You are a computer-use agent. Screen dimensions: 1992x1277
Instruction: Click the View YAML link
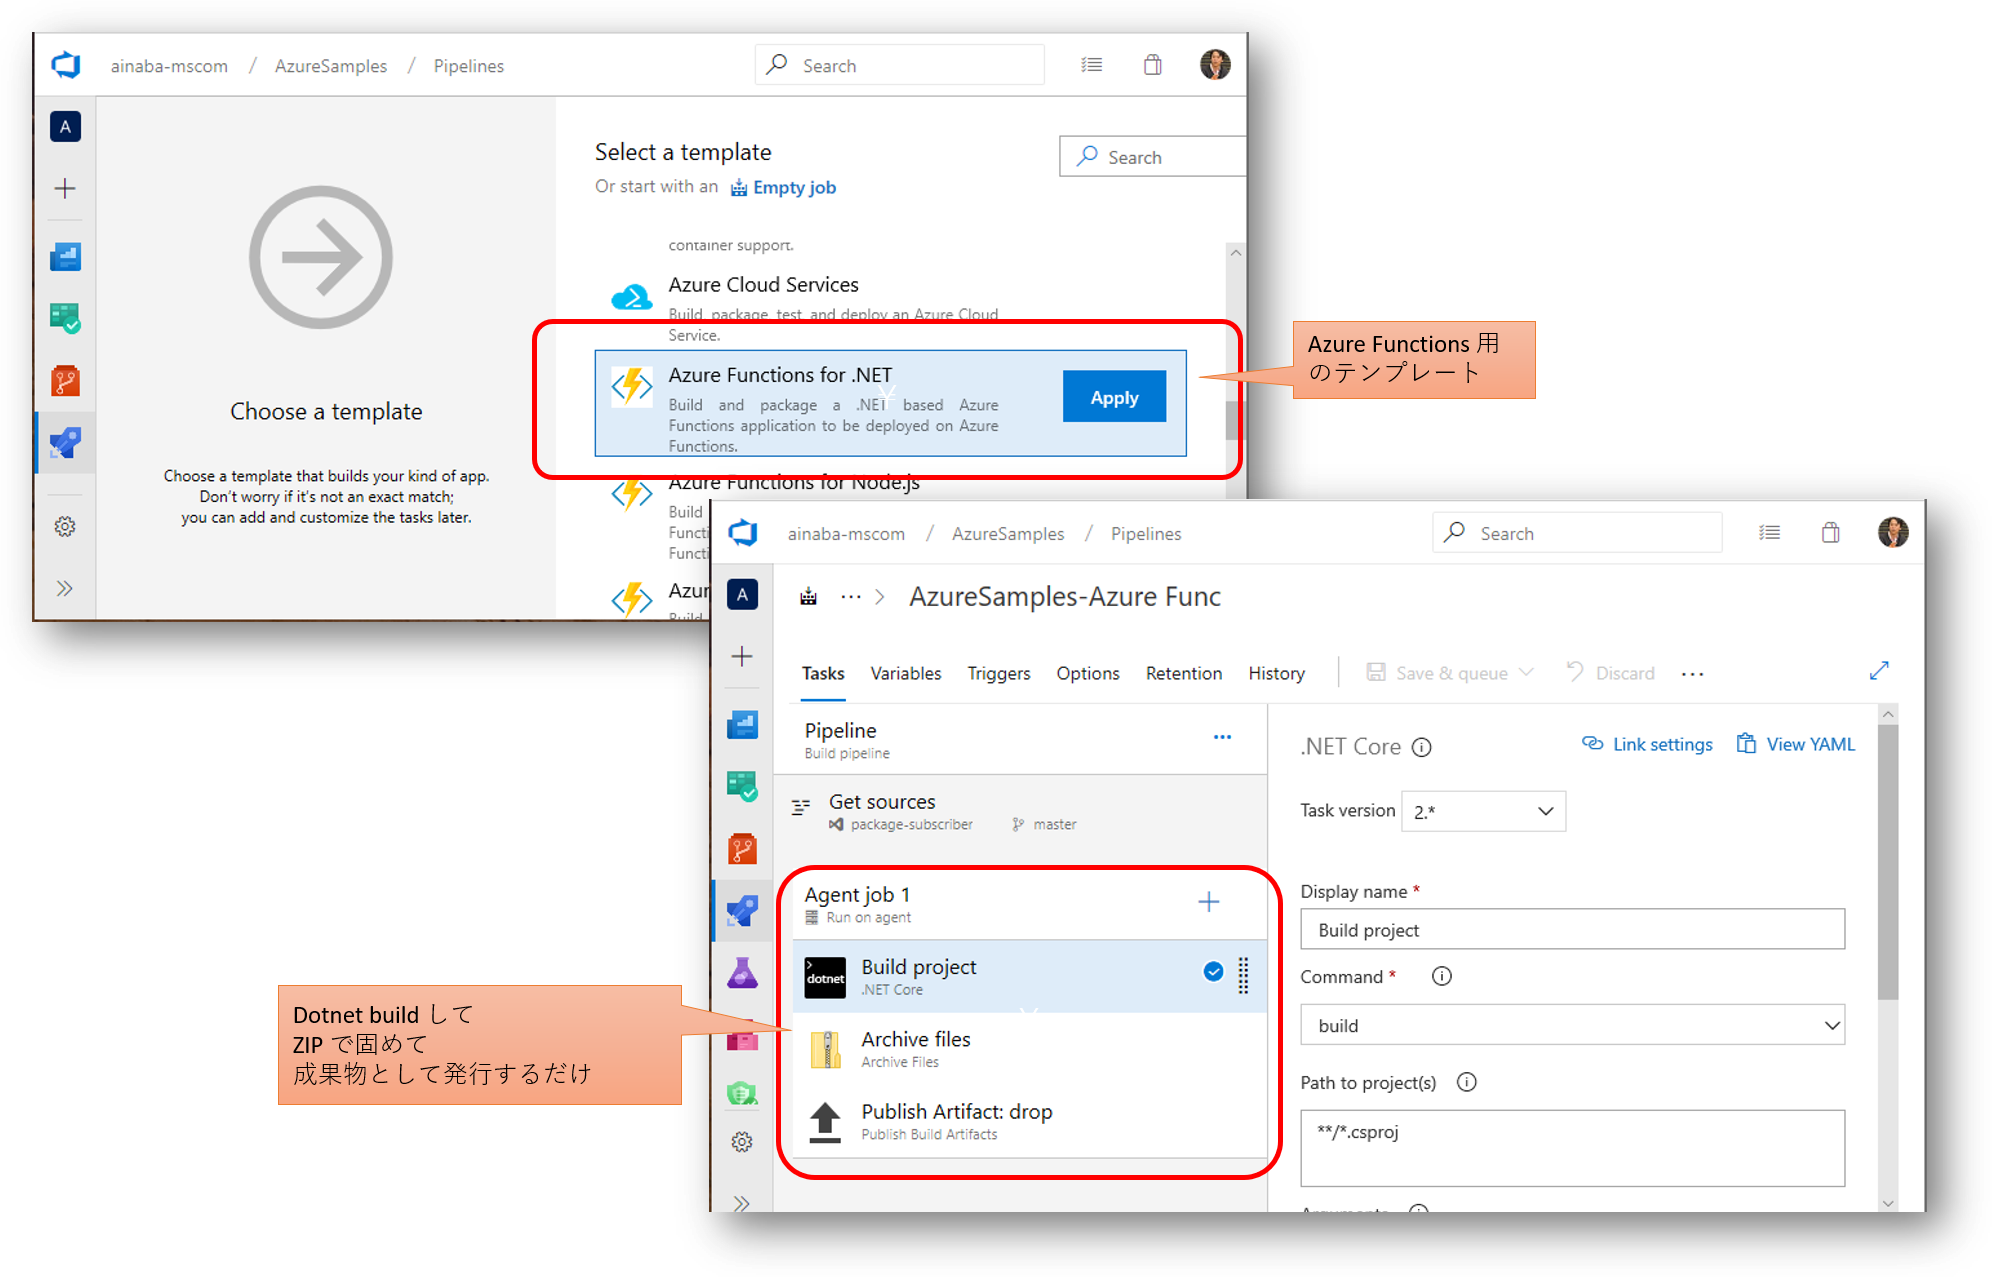tap(1806, 744)
